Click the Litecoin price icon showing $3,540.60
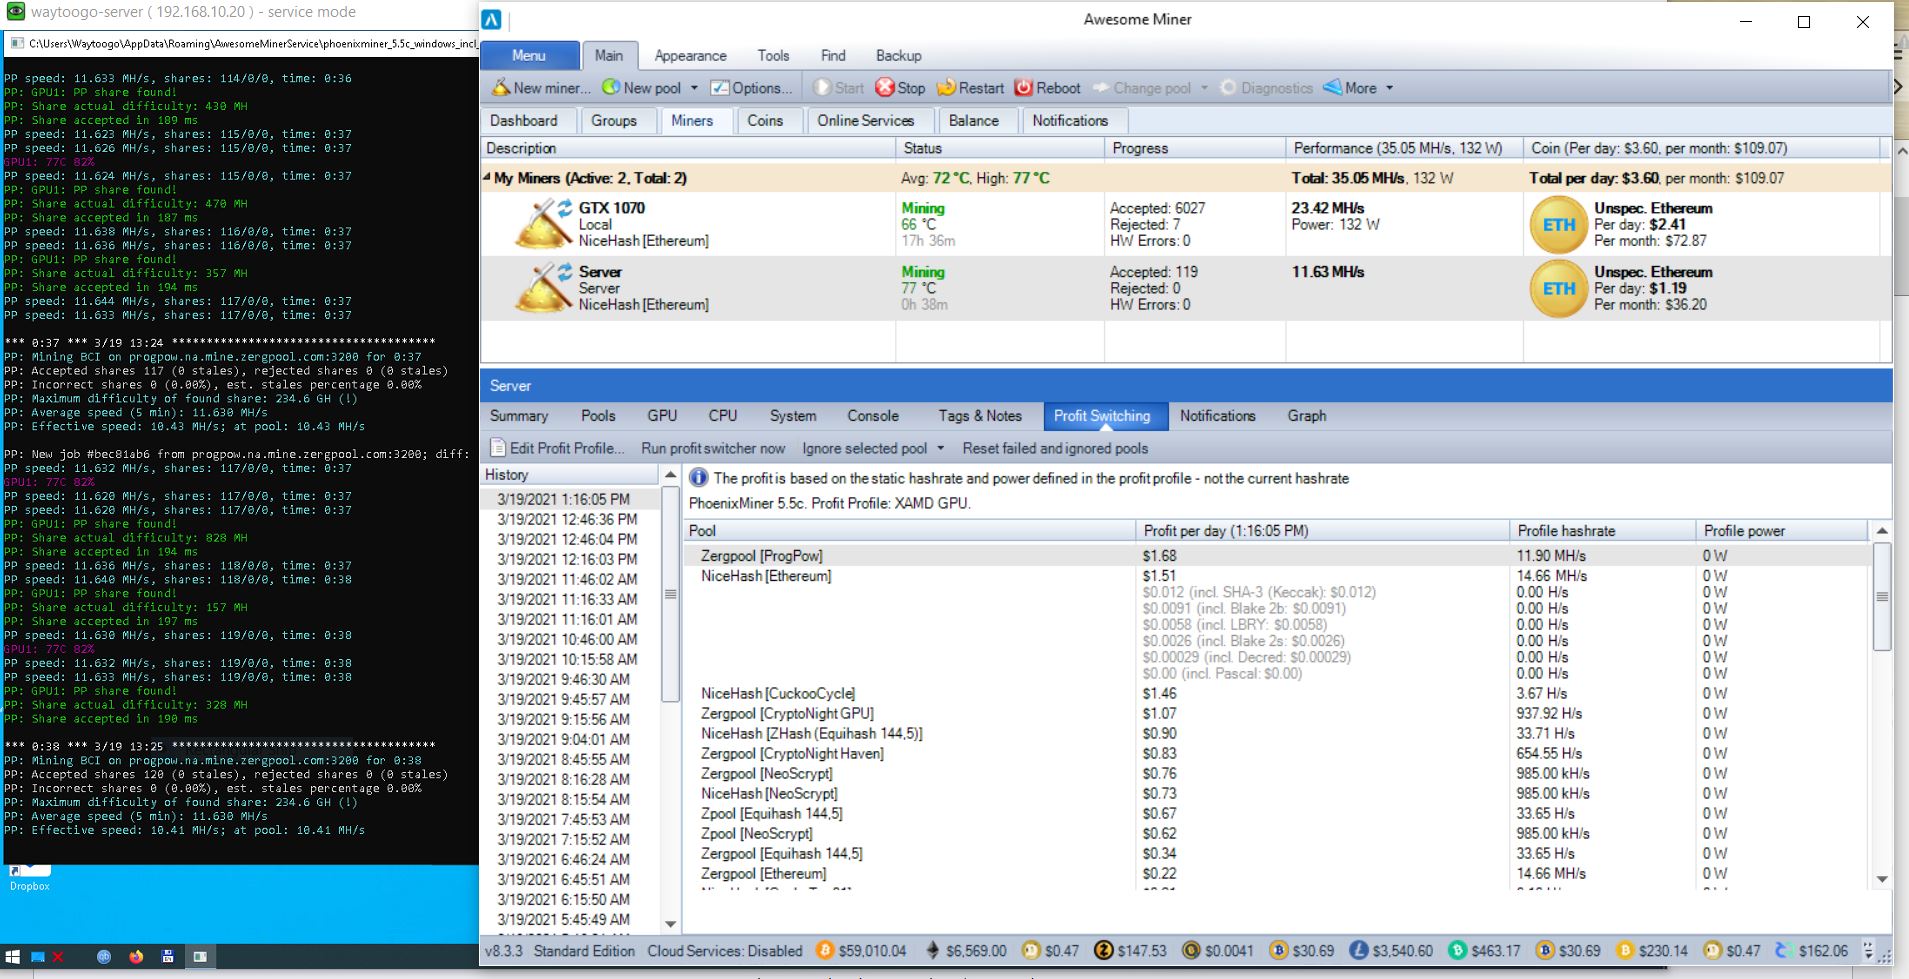The height and width of the screenshot is (979, 1909). tap(1359, 951)
